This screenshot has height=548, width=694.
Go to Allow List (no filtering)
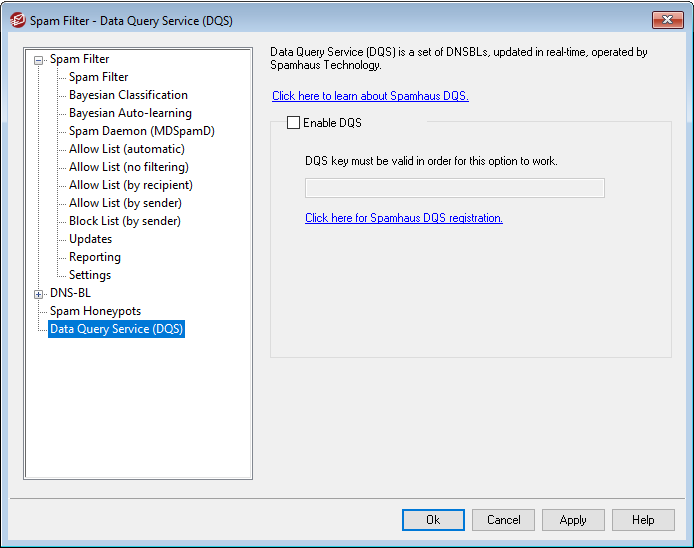(128, 167)
